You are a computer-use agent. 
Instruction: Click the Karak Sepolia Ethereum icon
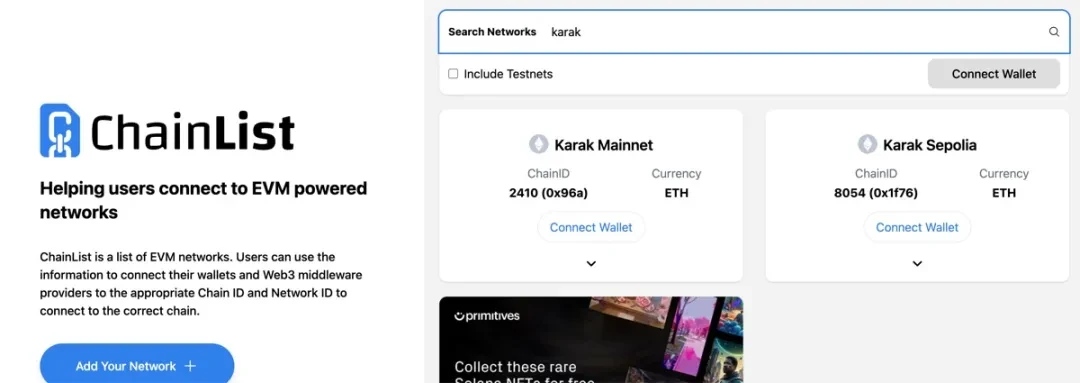[x=867, y=145]
